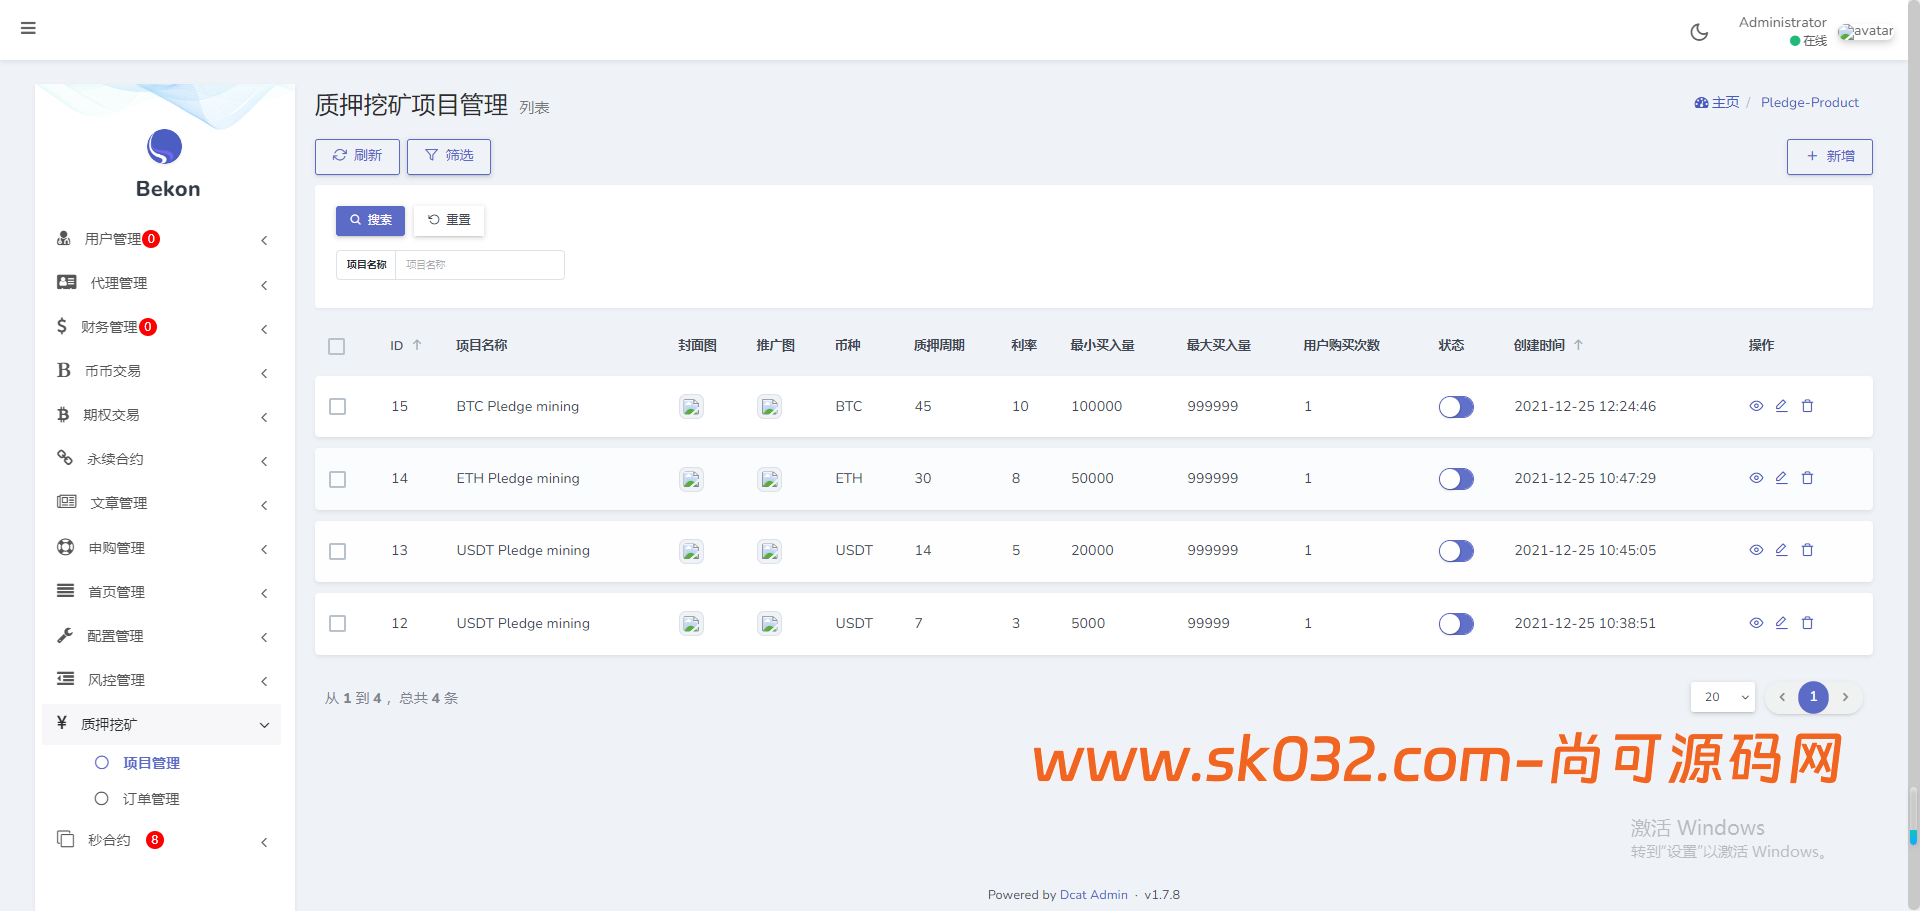Delete the row with ID 12

pyautogui.click(x=1807, y=623)
